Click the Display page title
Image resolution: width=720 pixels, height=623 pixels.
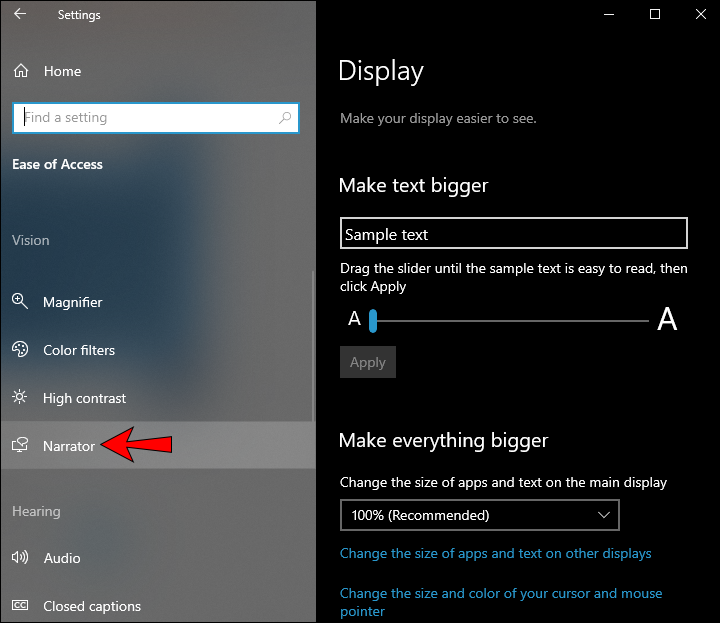(381, 71)
